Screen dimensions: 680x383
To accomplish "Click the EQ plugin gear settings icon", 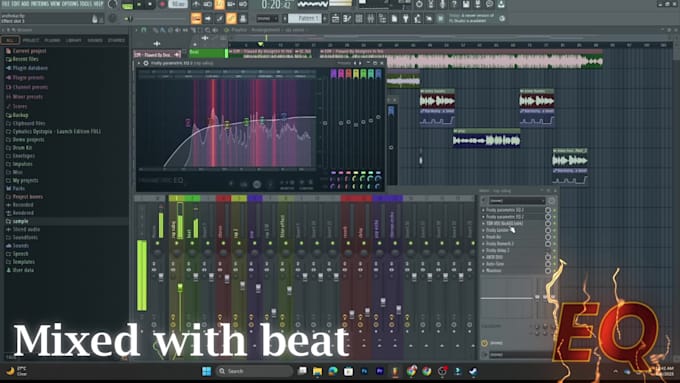I will (146, 63).
